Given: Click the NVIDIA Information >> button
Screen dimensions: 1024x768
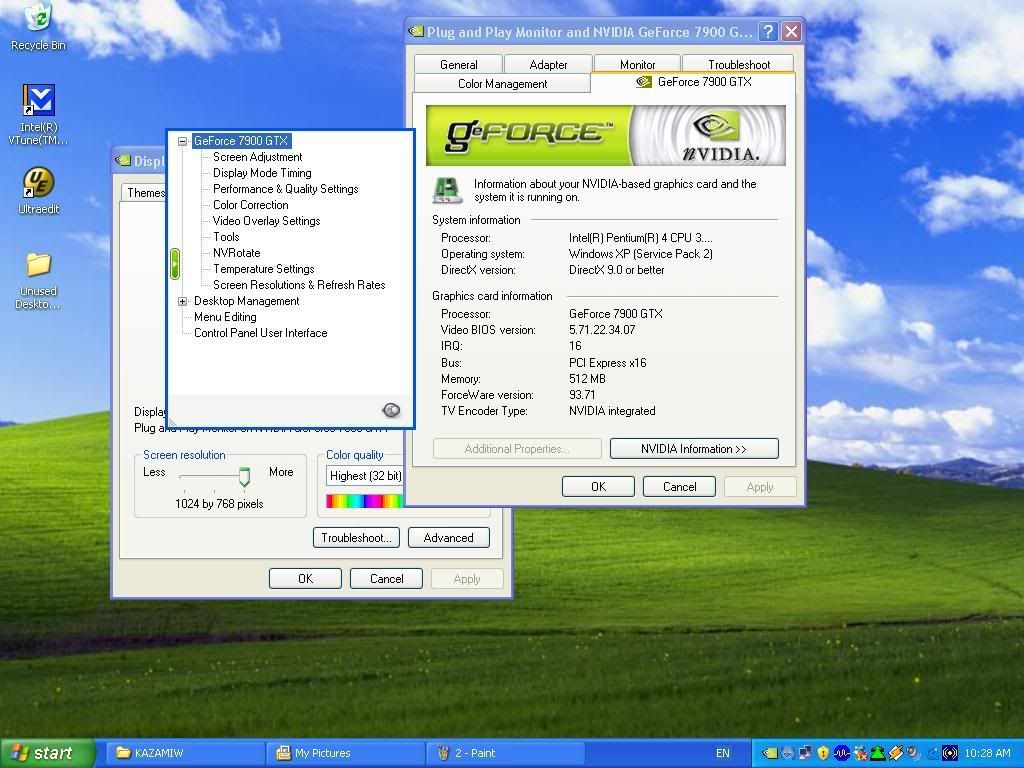Looking at the screenshot, I should (x=693, y=449).
